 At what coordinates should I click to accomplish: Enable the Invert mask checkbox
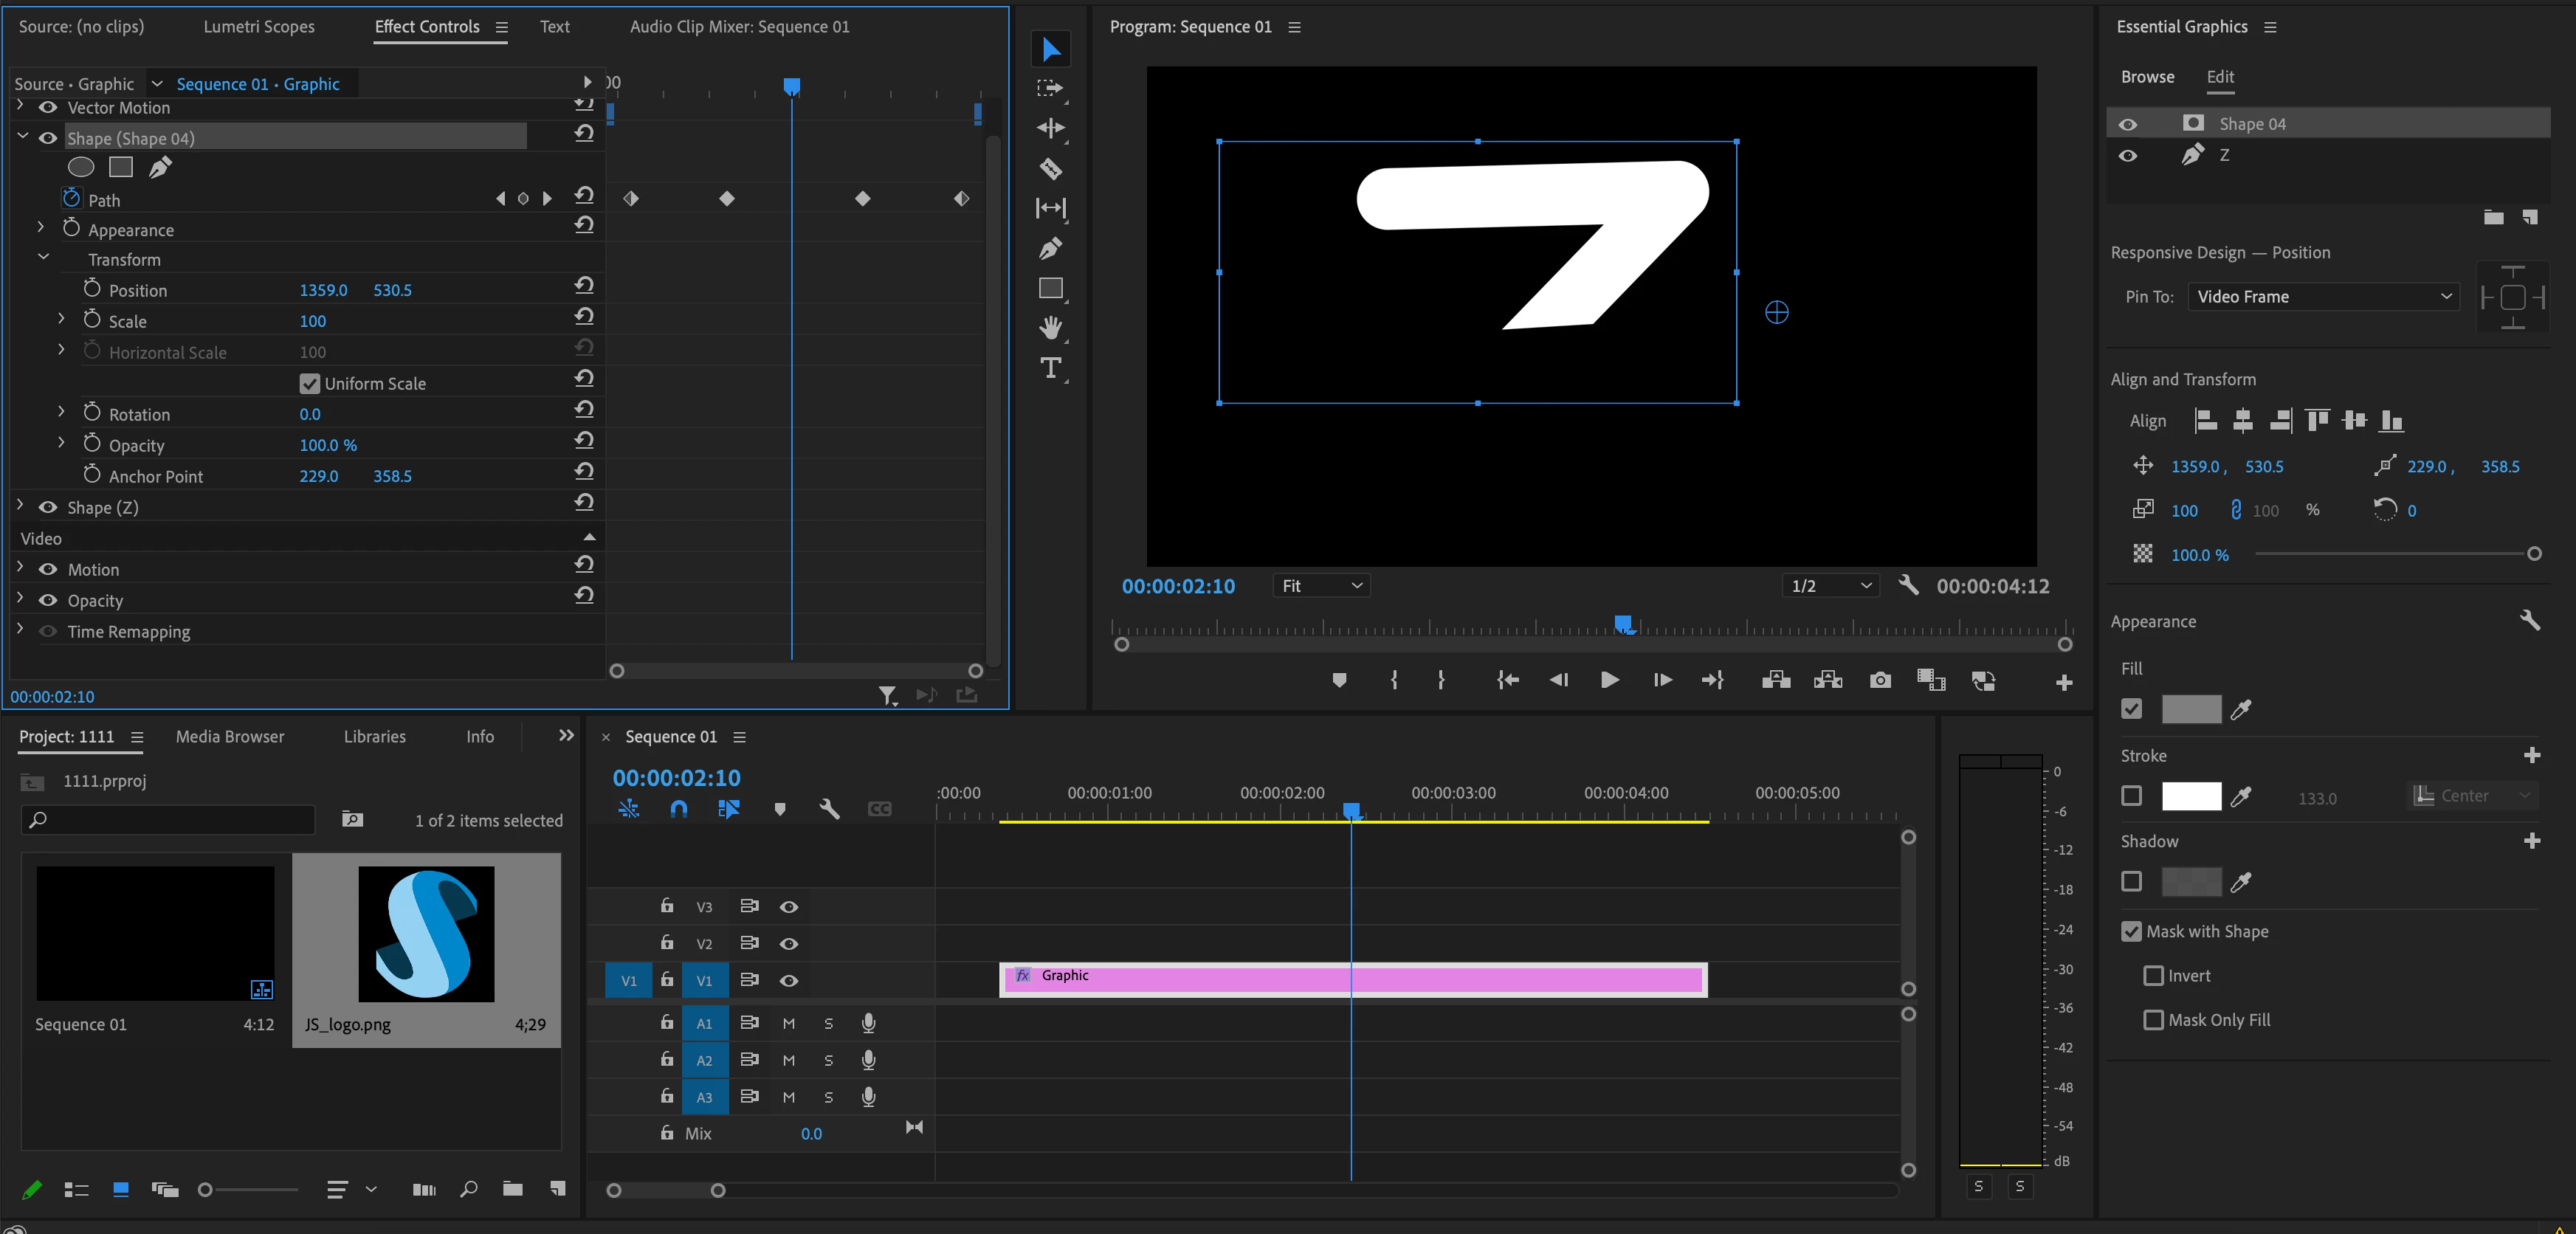[x=2153, y=975]
